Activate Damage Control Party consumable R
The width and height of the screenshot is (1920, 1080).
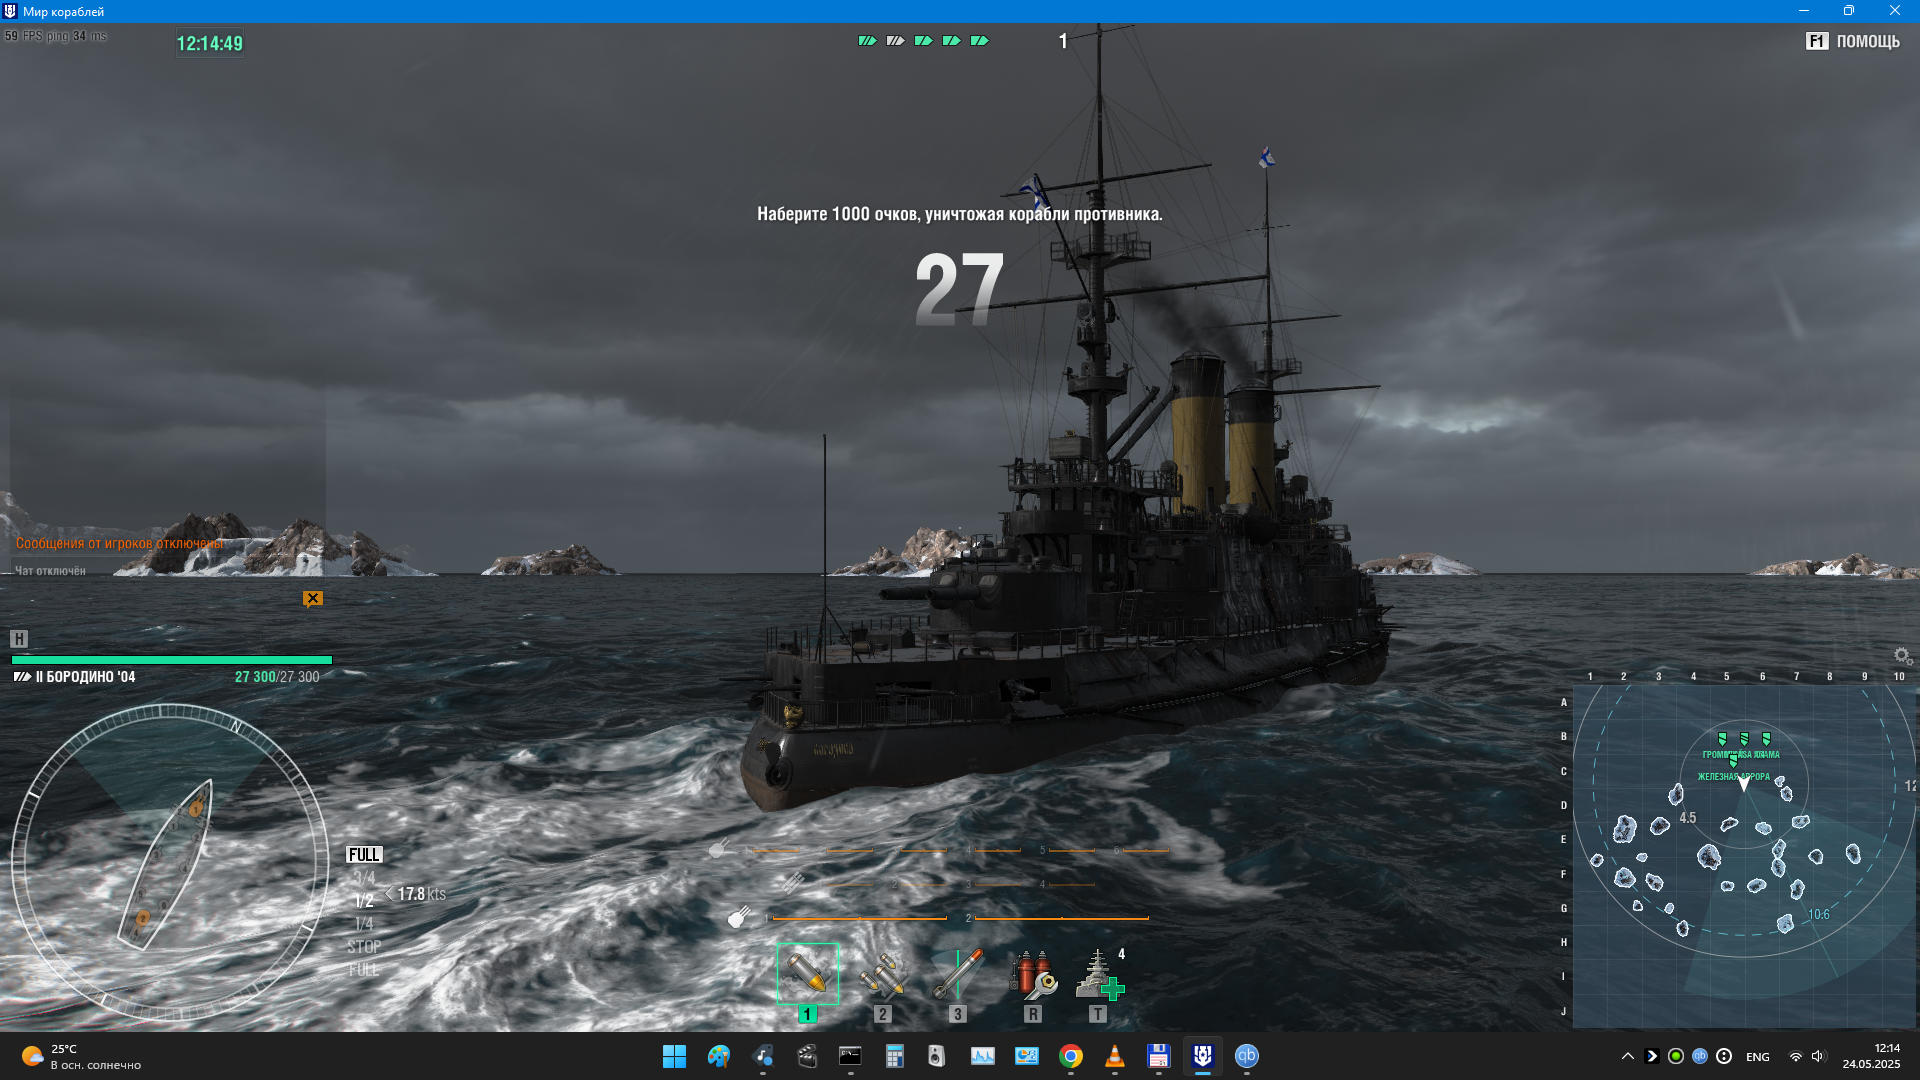[x=1033, y=974]
